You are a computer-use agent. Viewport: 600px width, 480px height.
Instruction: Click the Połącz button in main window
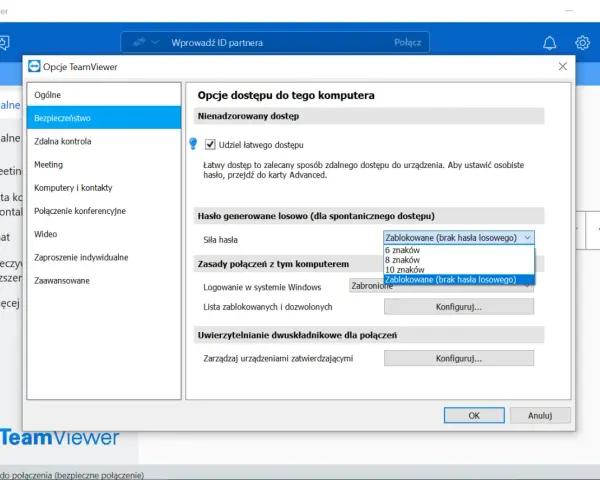[x=408, y=42]
